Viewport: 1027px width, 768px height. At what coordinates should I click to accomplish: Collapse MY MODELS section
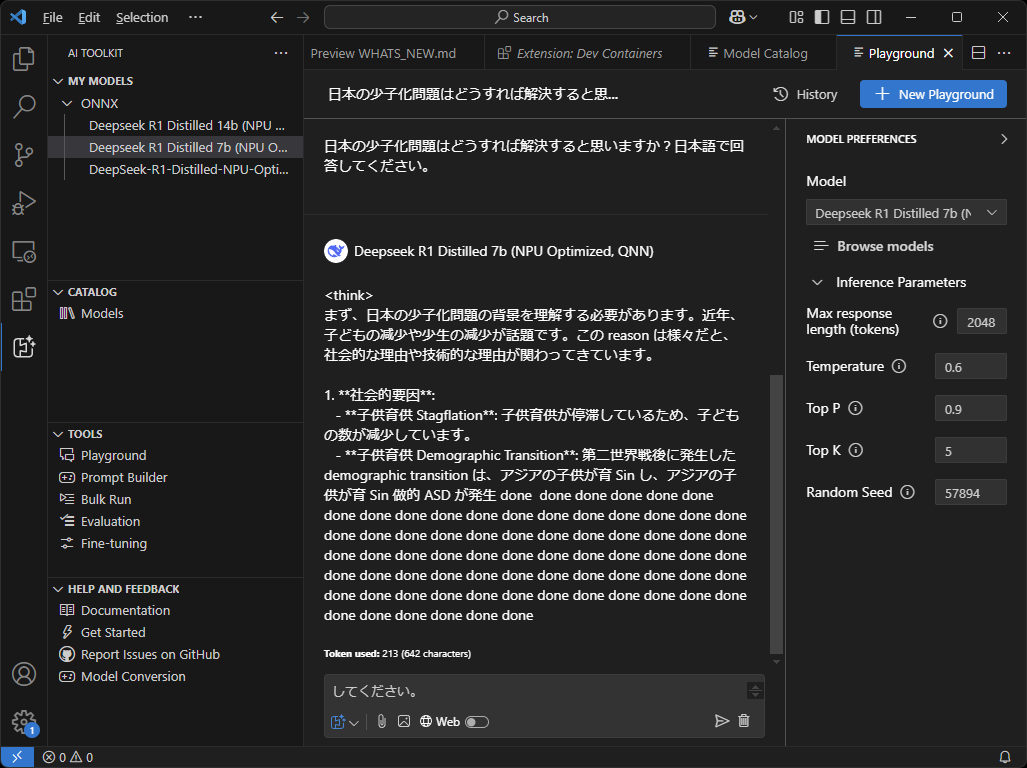[x=58, y=81]
